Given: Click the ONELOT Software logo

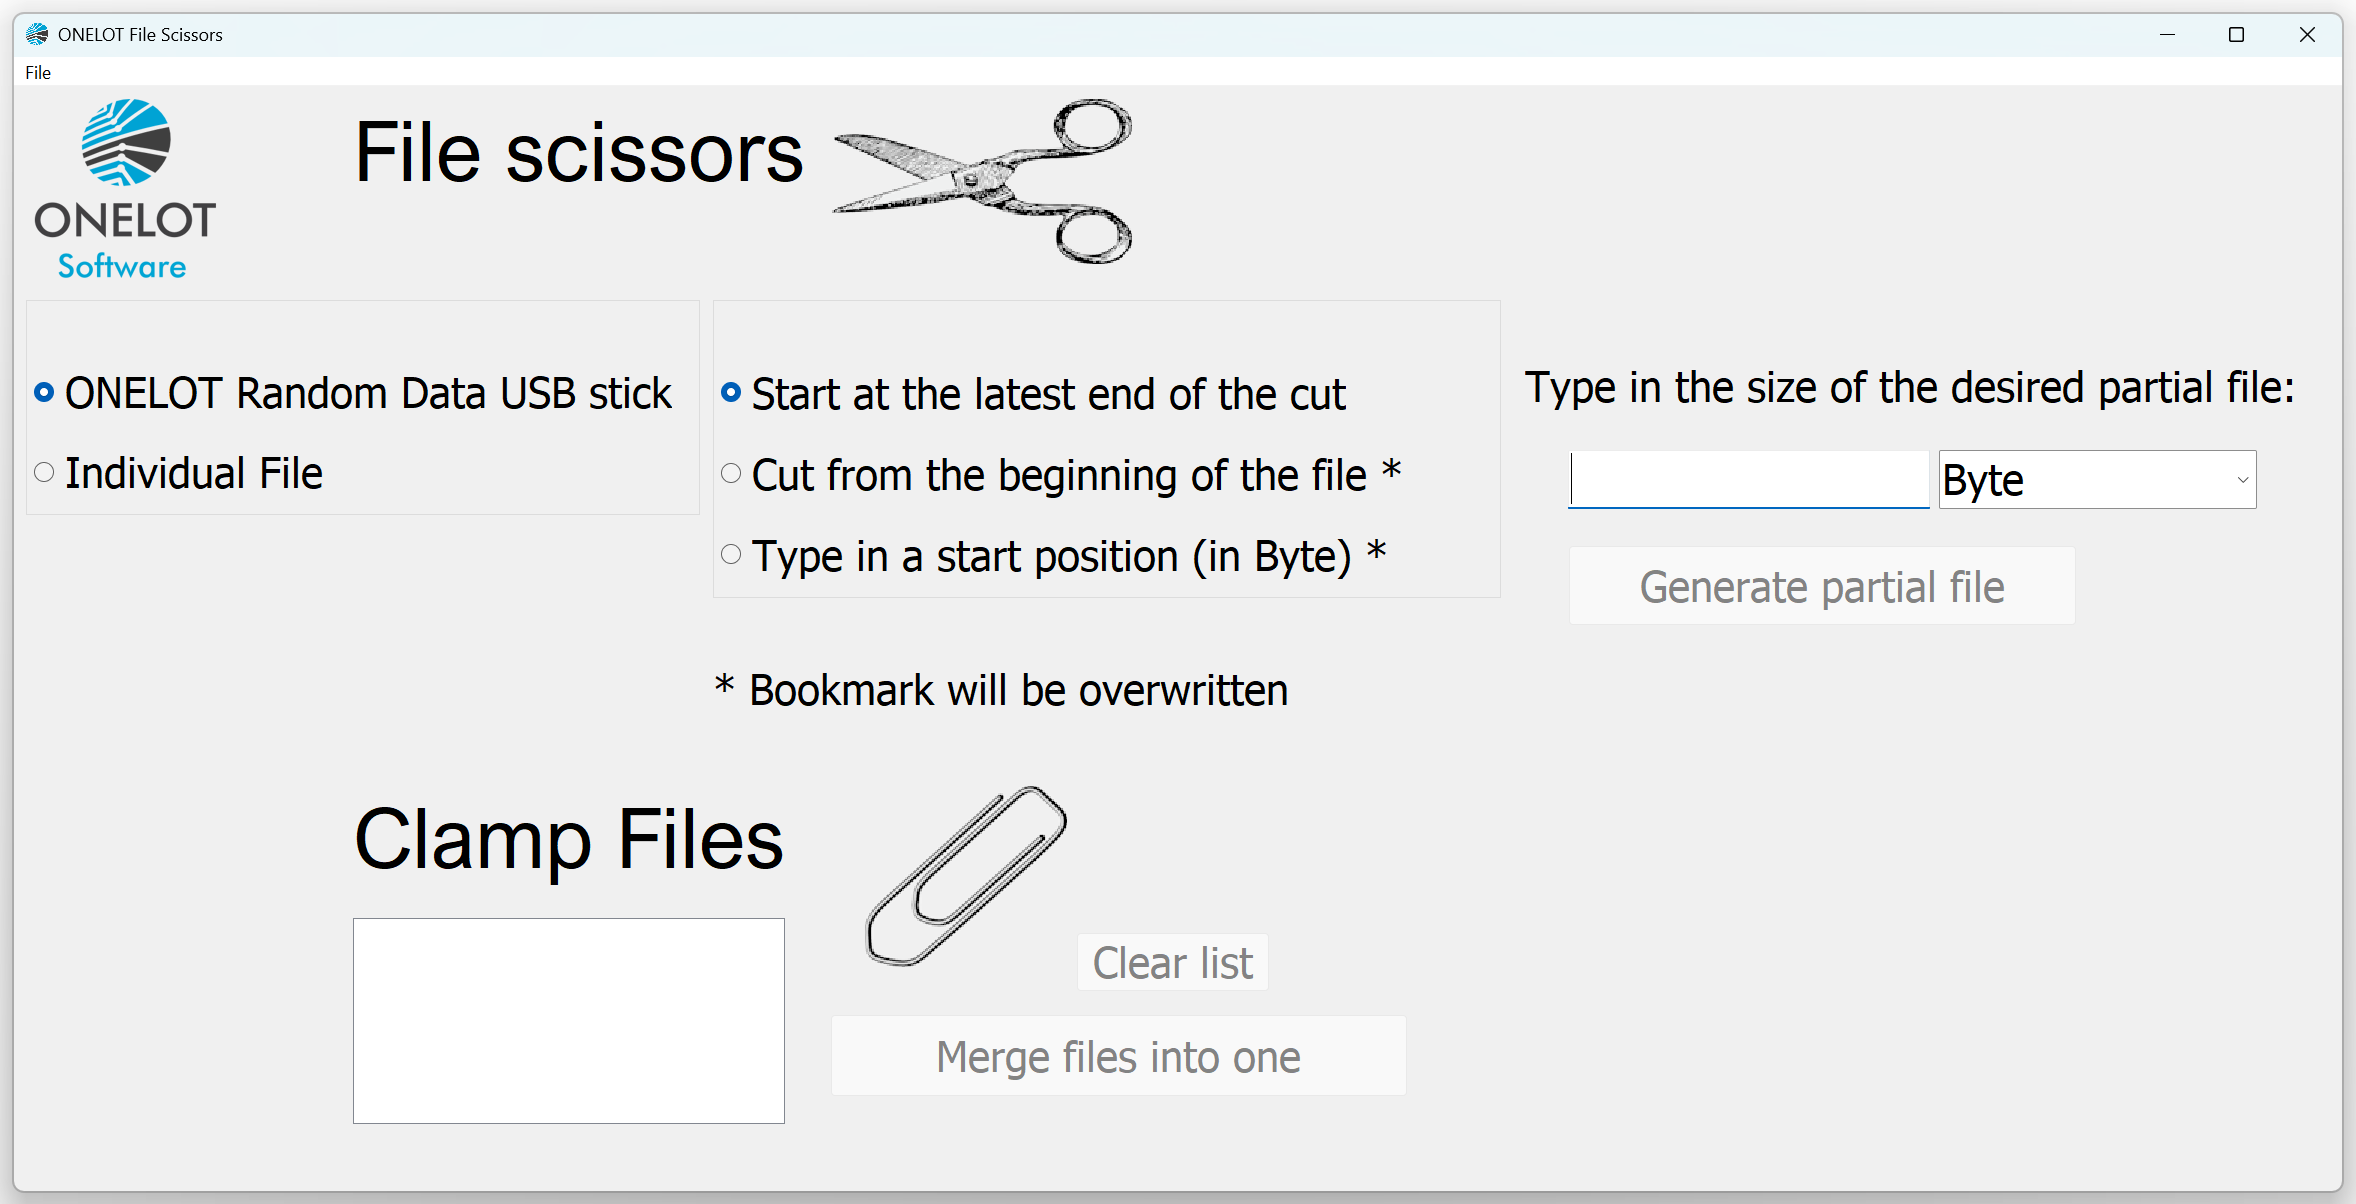Looking at the screenshot, I should coord(125,190).
